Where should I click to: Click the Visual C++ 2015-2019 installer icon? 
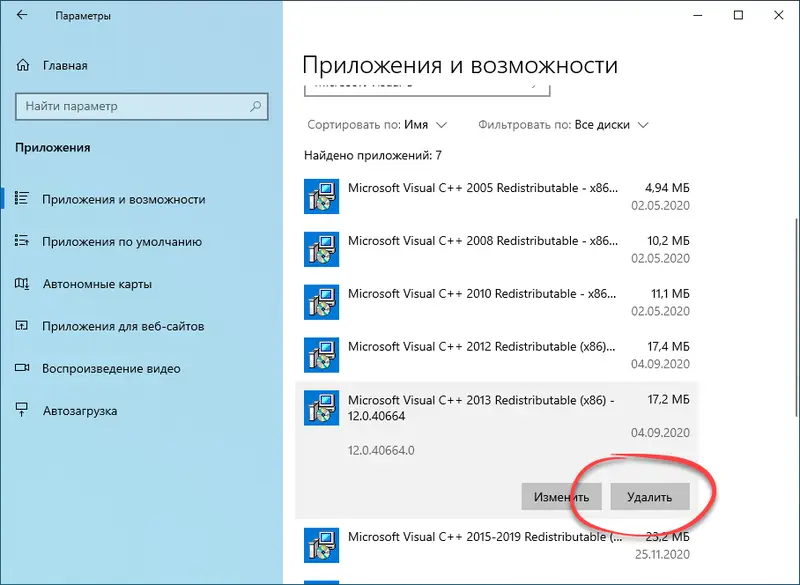(x=321, y=545)
